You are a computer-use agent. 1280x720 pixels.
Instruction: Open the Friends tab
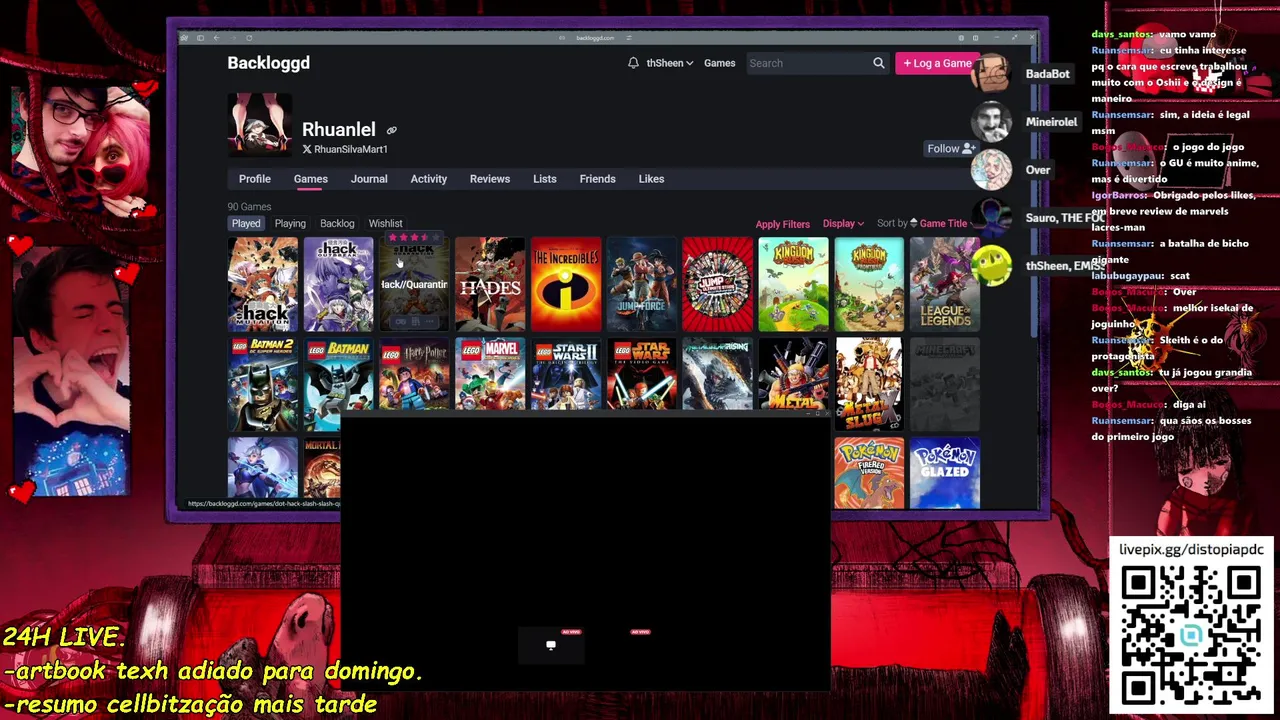tap(598, 179)
